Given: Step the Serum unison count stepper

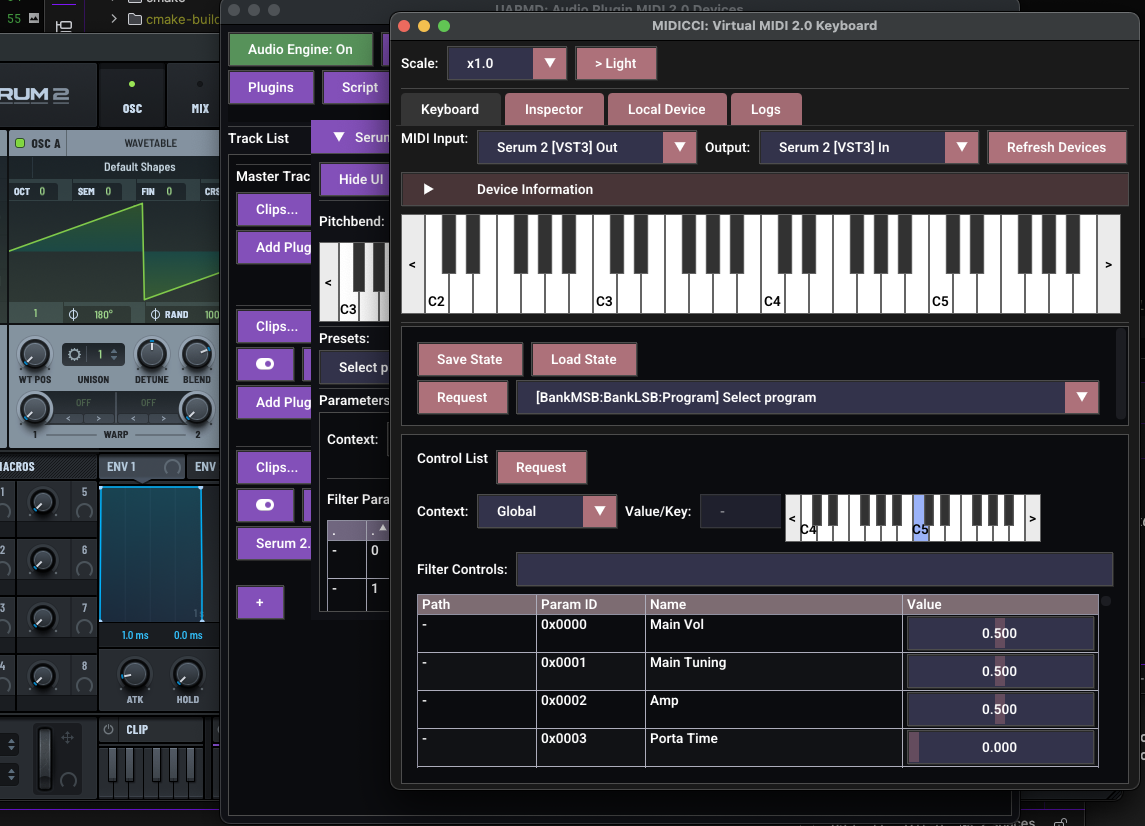Looking at the screenshot, I should point(114,355).
